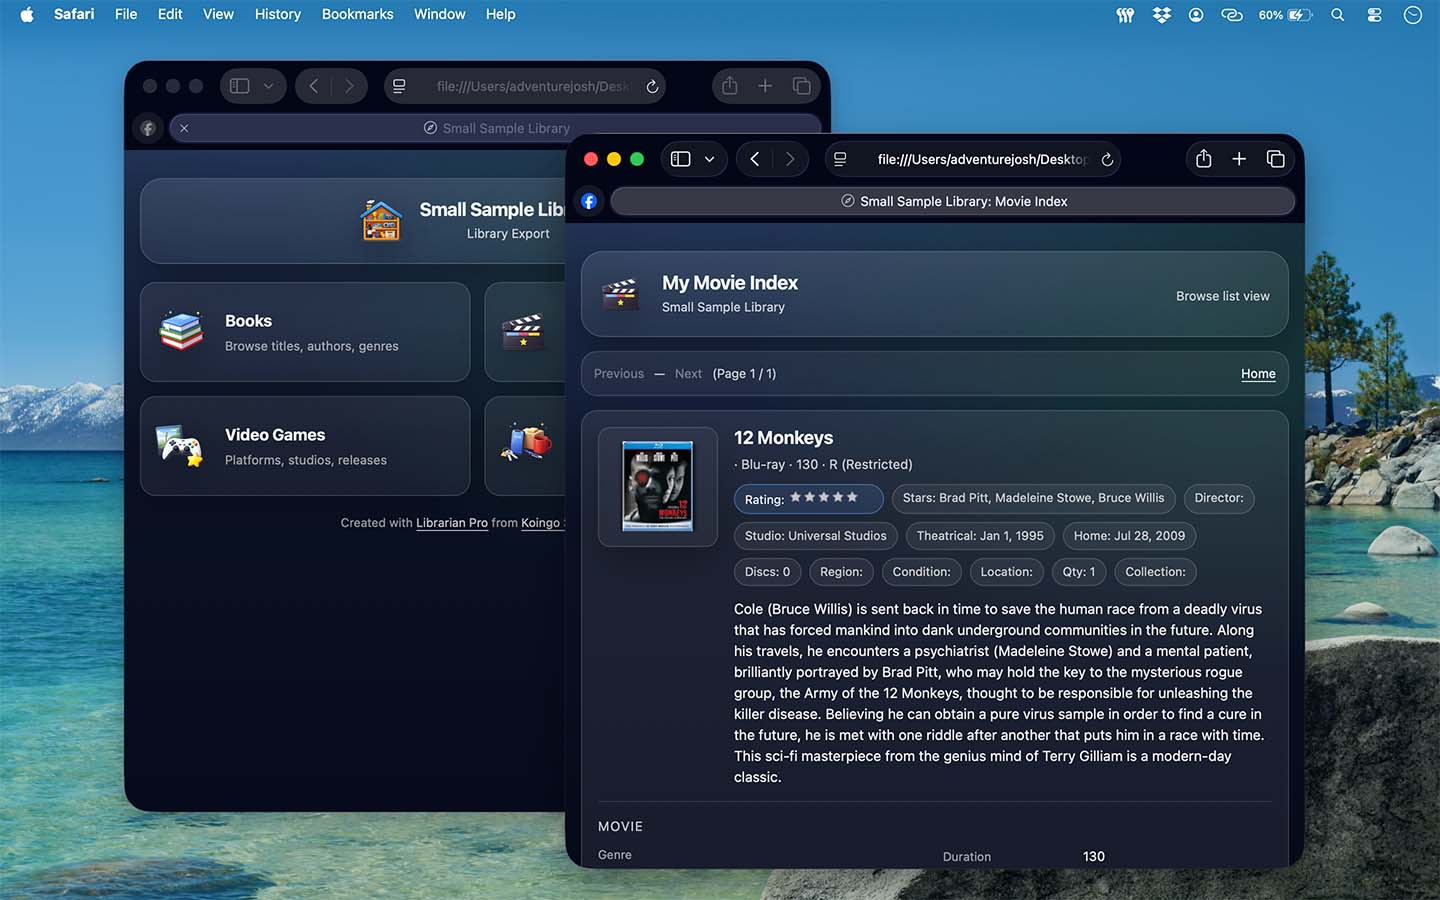
Task: Click the pinned Facebook tab icon
Action: coord(589,201)
